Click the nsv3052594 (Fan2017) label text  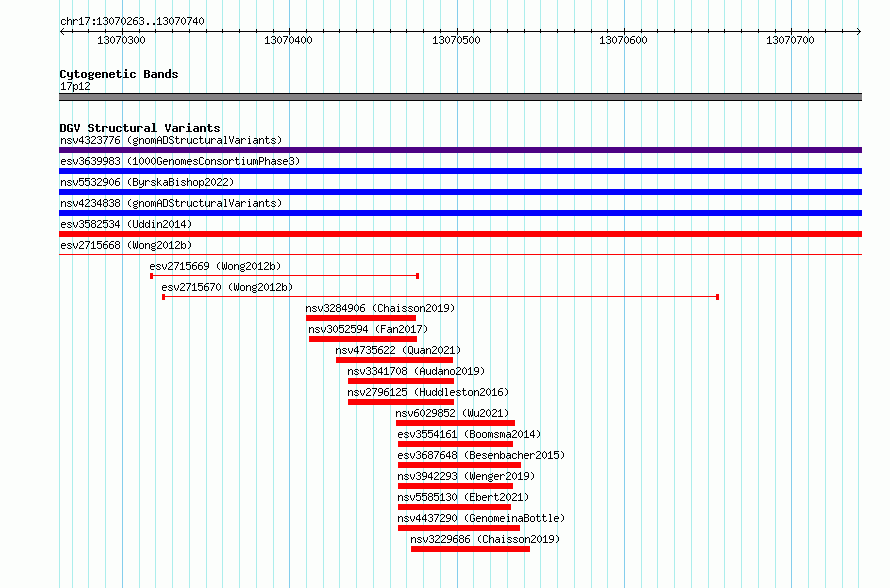(368, 329)
